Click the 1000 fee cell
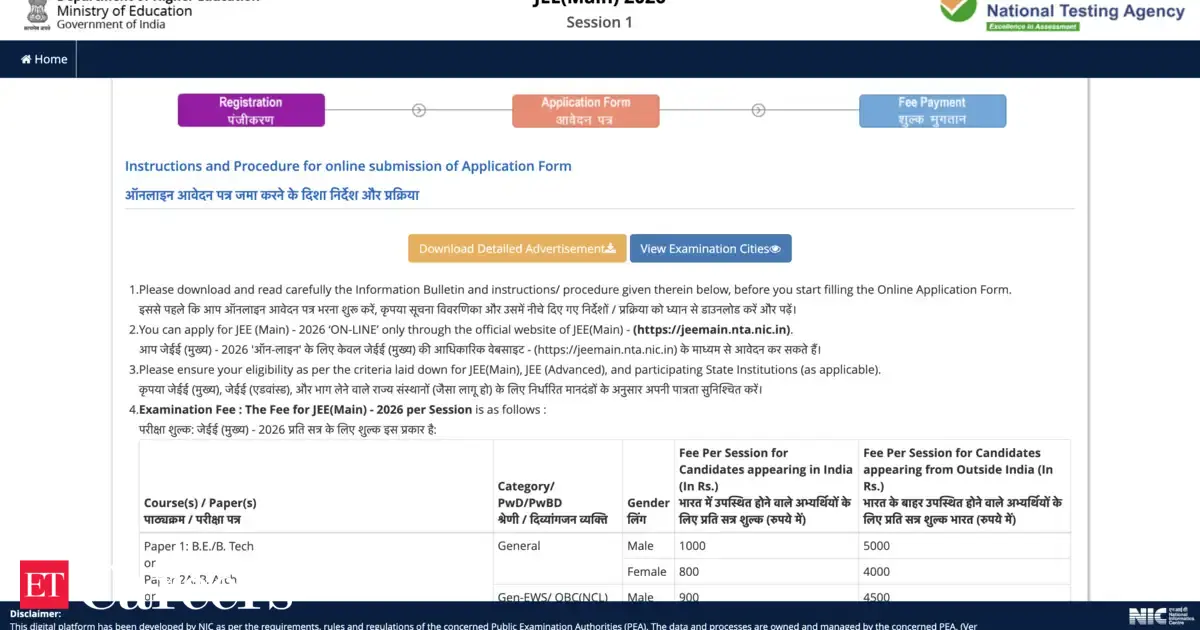The width and height of the screenshot is (1200, 630). point(692,546)
